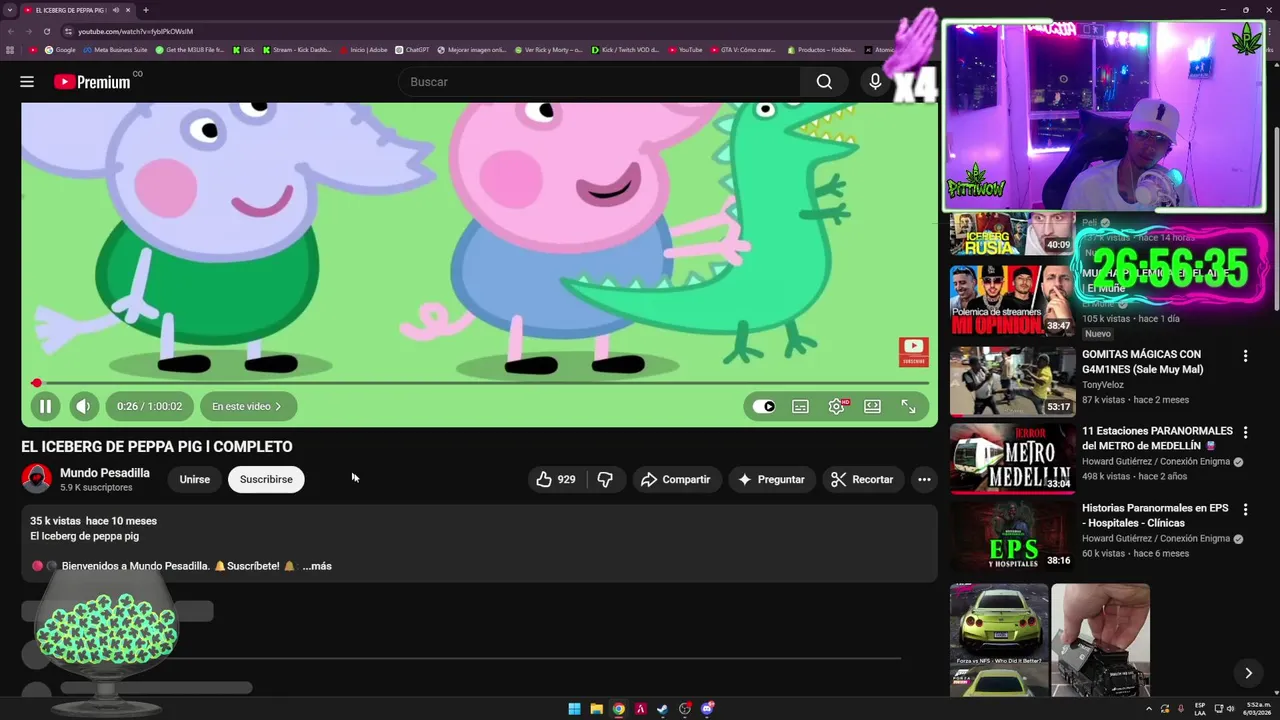Enter fullscreen mode
Screen dimensions: 1280x720
click(x=908, y=406)
